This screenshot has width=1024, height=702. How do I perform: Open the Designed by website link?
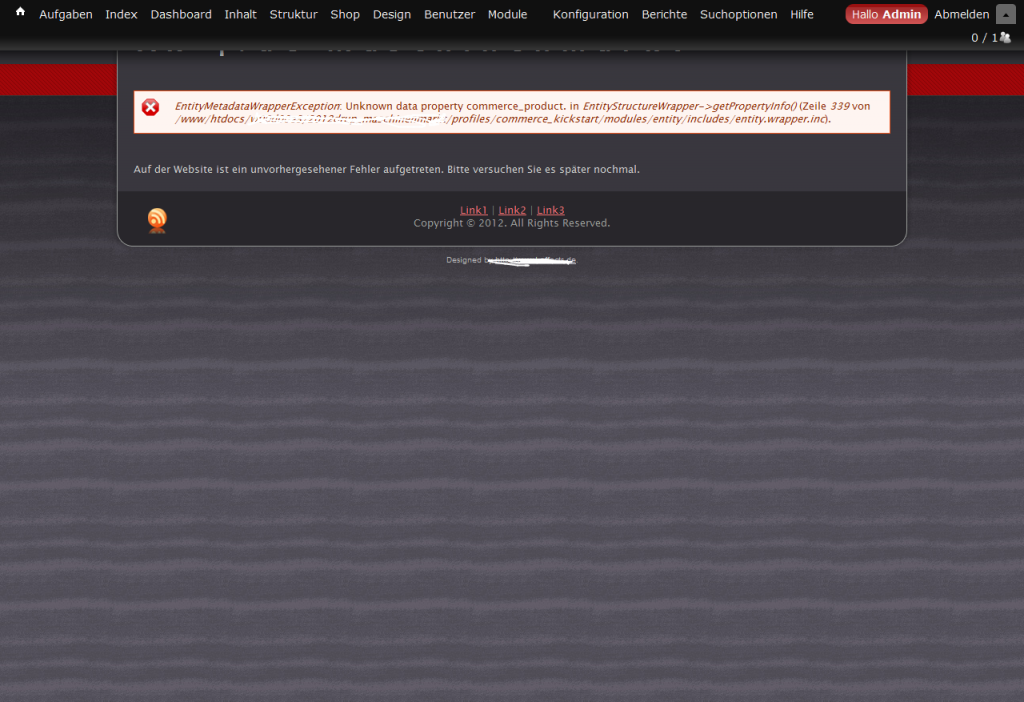(535, 260)
